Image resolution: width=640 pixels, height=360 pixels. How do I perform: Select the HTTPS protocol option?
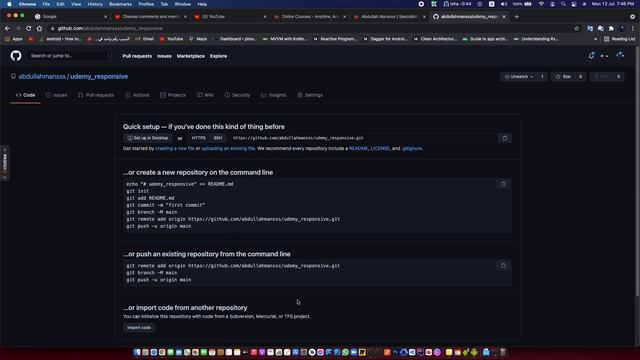199,138
